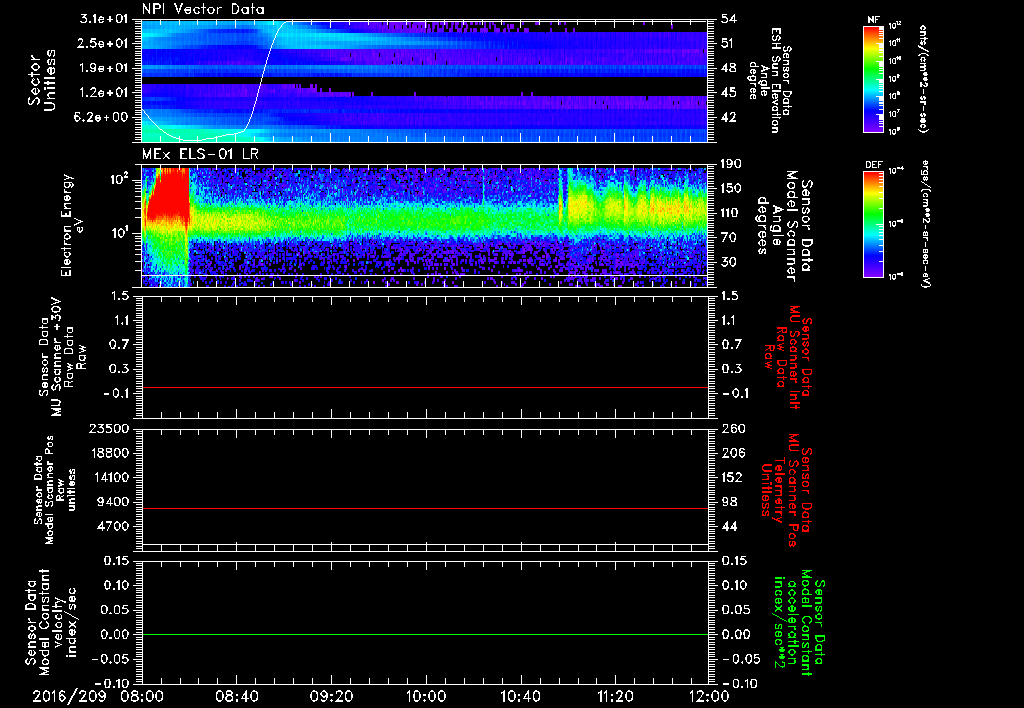
Task: Click the DEF color bar
Action: click(x=873, y=224)
